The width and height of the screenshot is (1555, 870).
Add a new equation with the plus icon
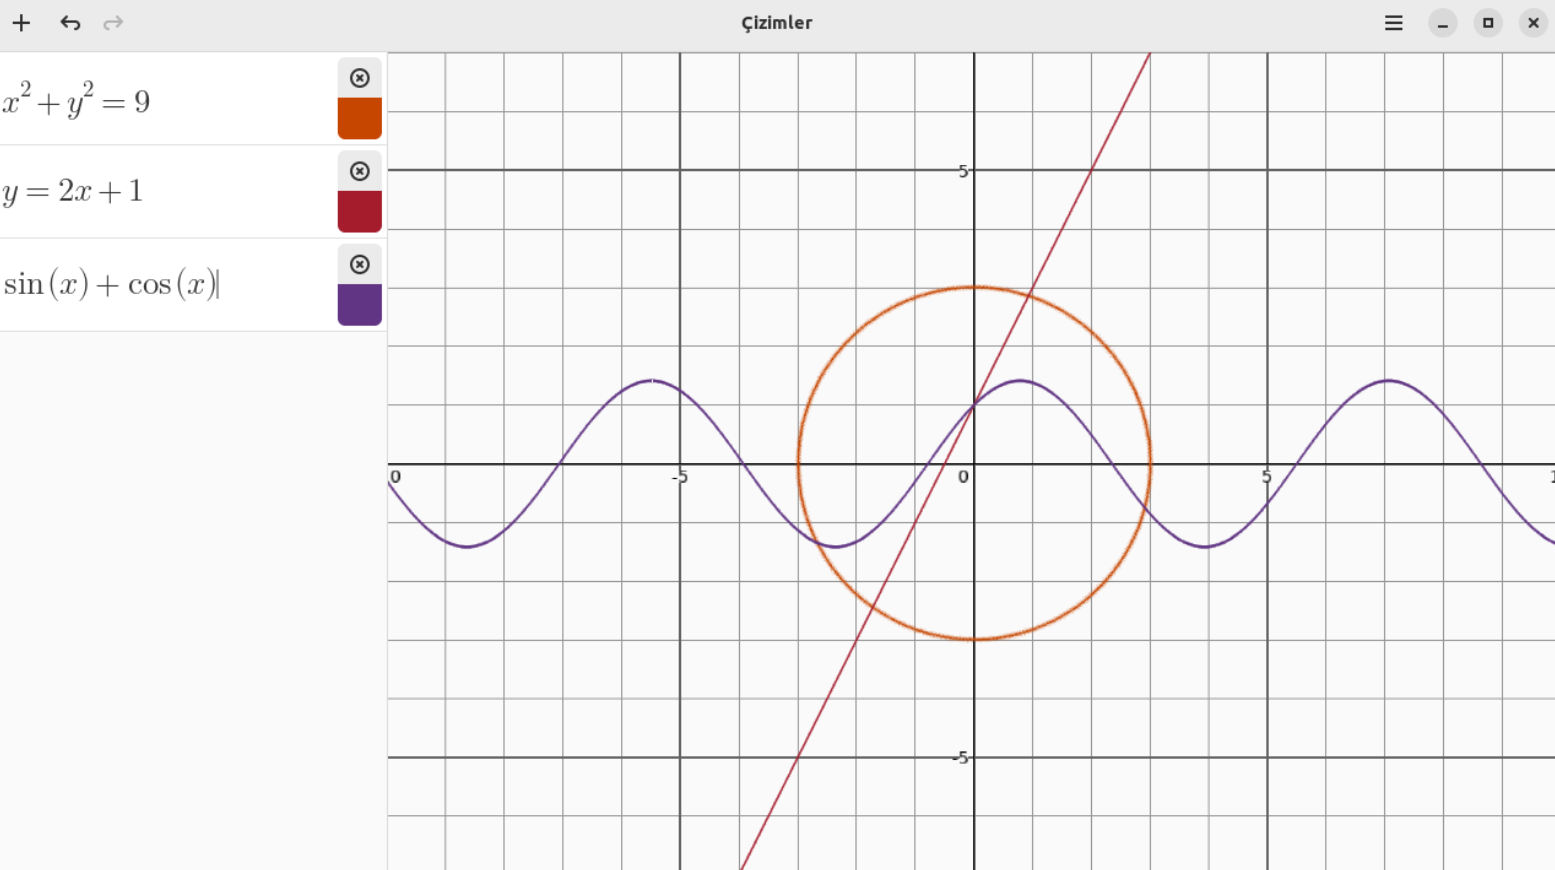click(x=21, y=23)
